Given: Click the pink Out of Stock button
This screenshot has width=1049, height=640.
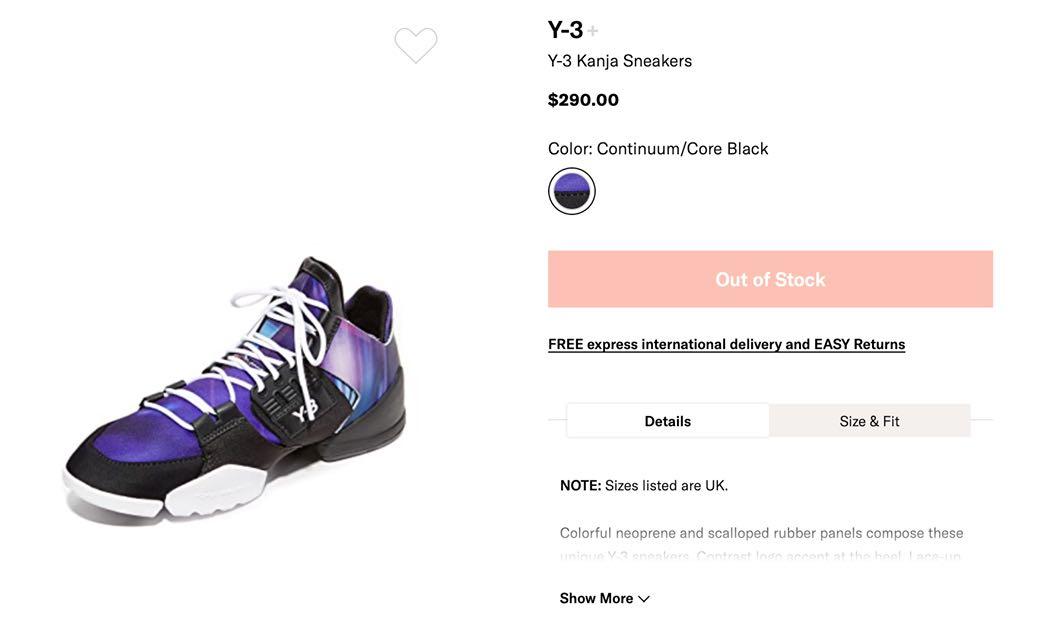Looking at the screenshot, I should point(770,279).
